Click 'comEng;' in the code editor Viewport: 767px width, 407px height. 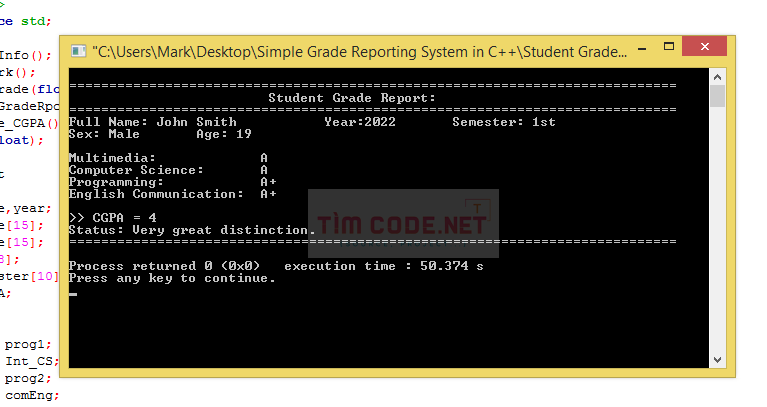click(32, 395)
